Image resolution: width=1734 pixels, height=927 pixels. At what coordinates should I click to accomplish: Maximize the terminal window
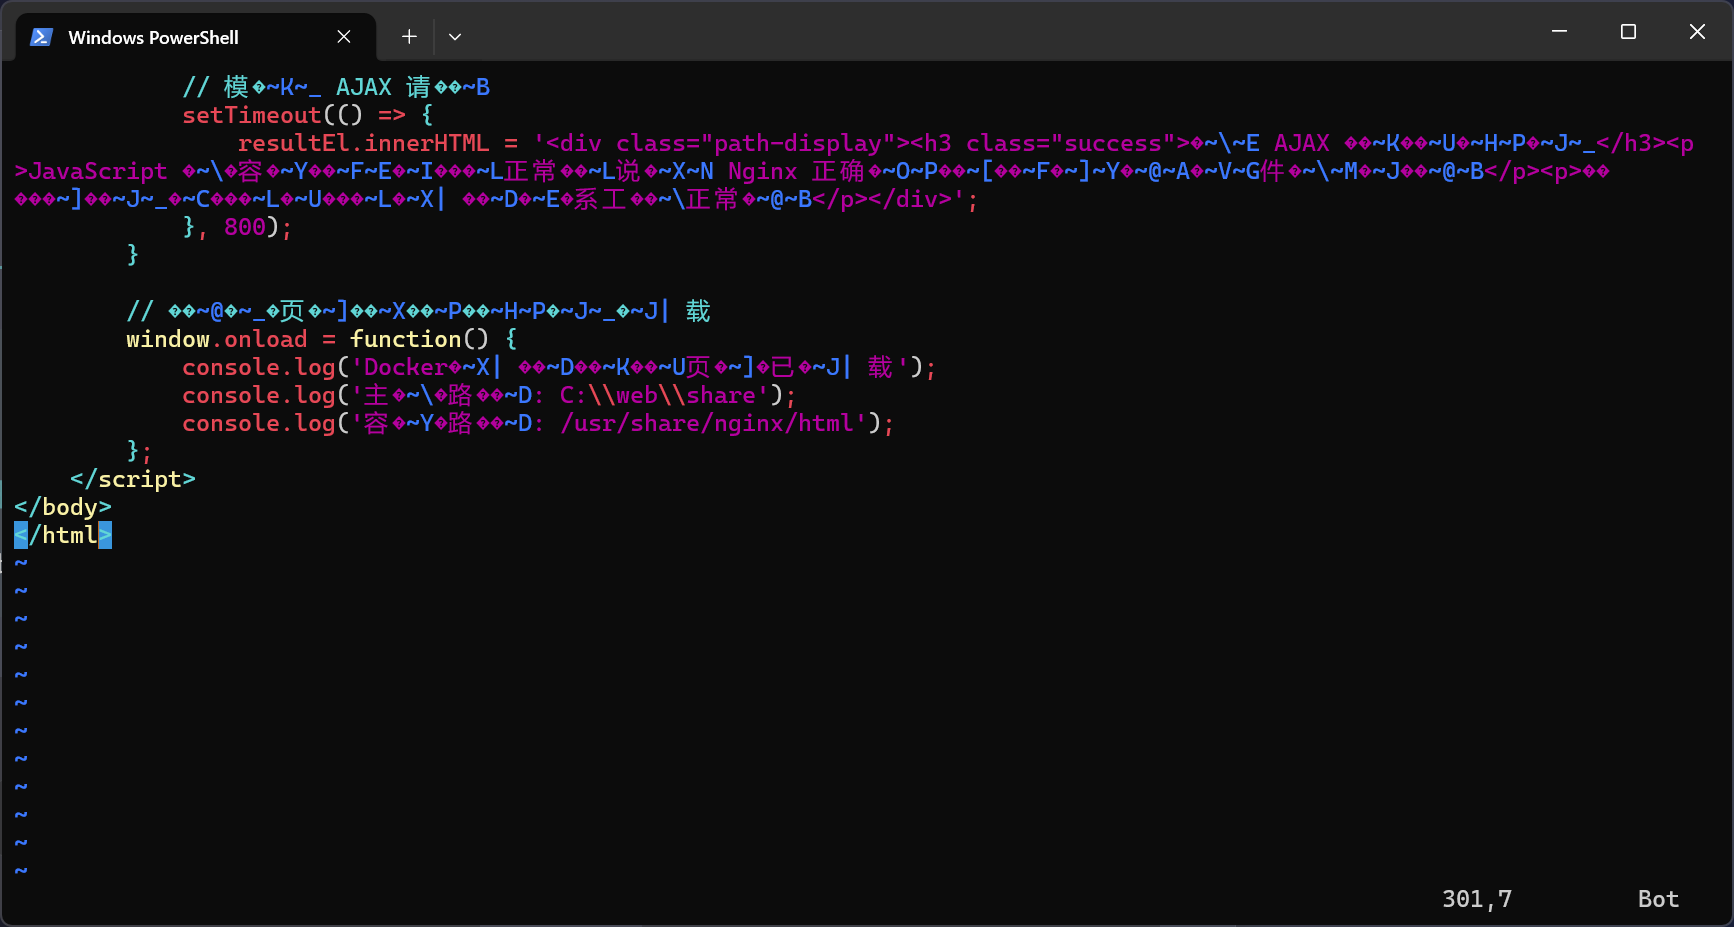coord(1628,32)
